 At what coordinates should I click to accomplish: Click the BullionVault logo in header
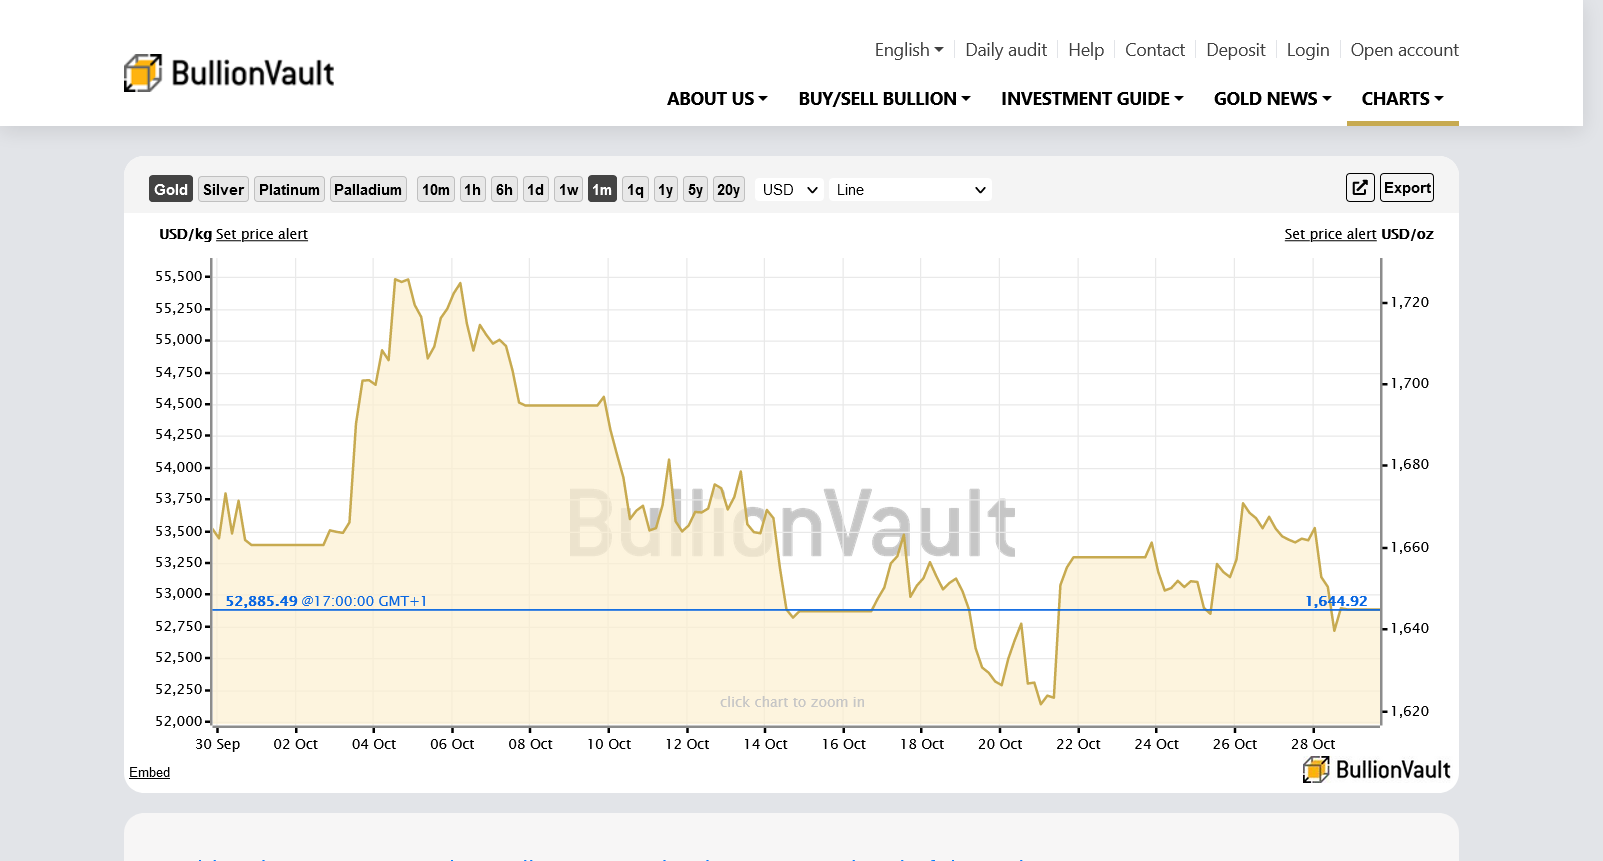(229, 73)
